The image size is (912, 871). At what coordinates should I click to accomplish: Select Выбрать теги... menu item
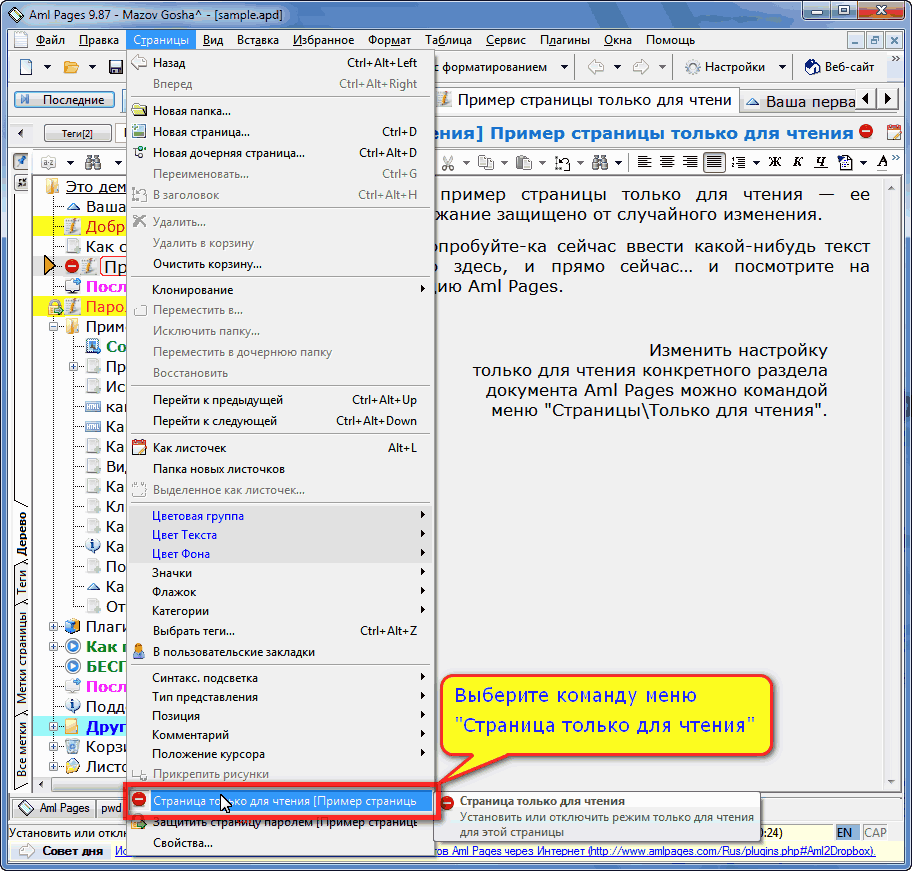[280, 631]
